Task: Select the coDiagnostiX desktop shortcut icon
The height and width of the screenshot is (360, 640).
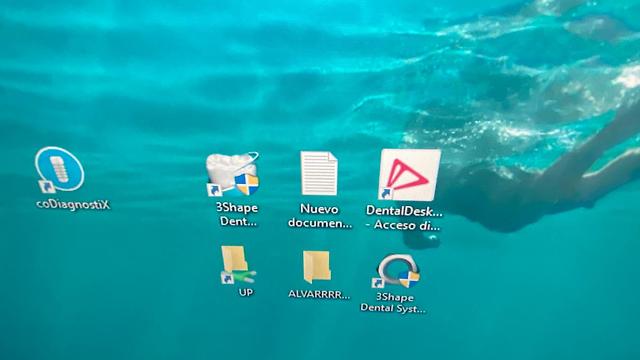Action: [60, 169]
